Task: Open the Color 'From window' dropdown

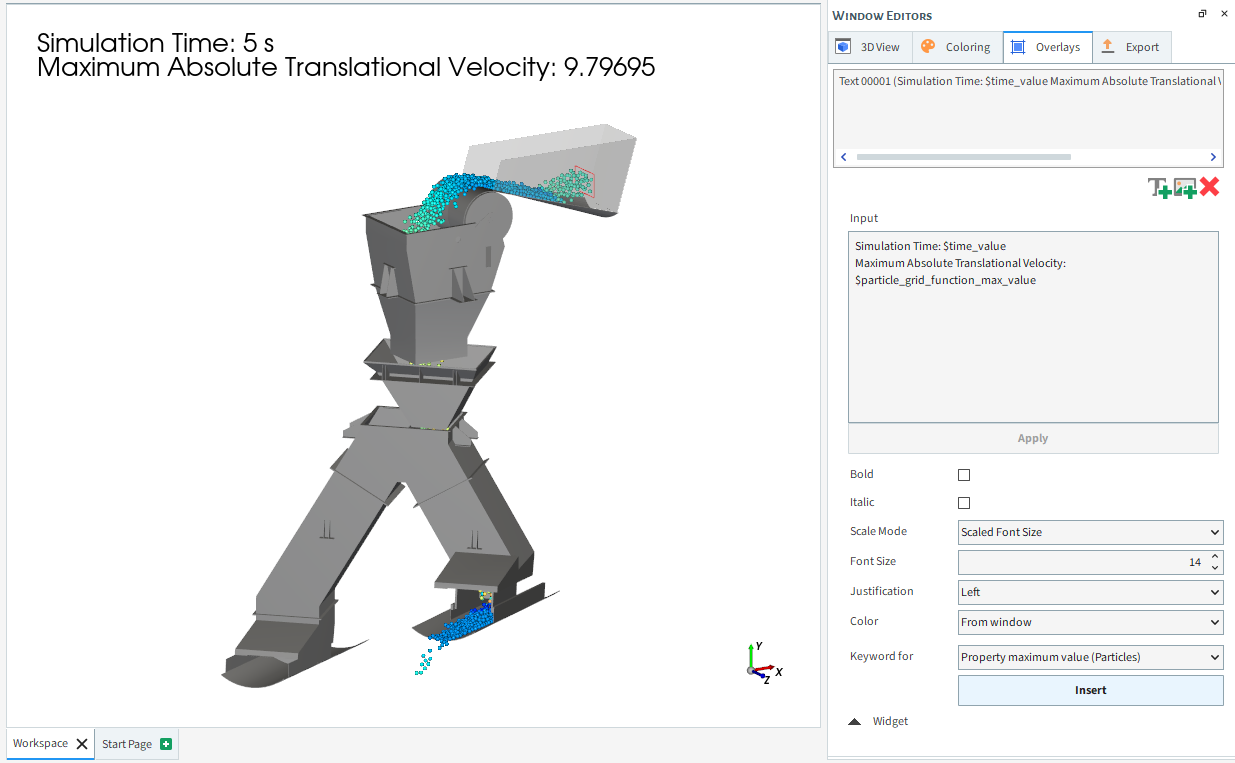Action: [1090, 622]
